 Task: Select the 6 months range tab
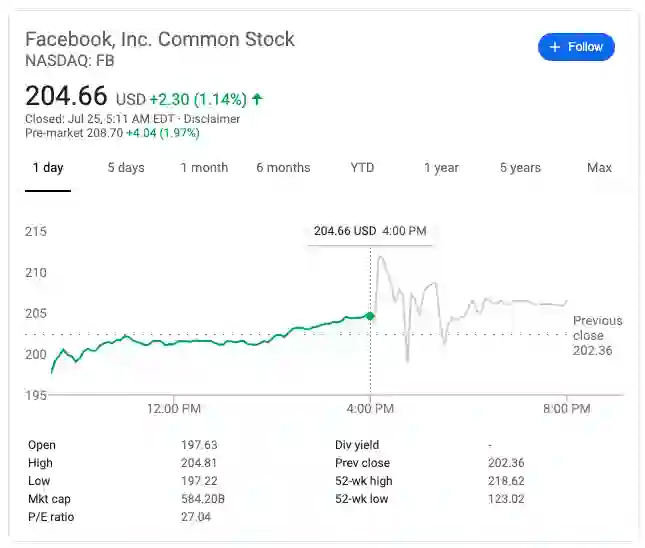click(283, 168)
